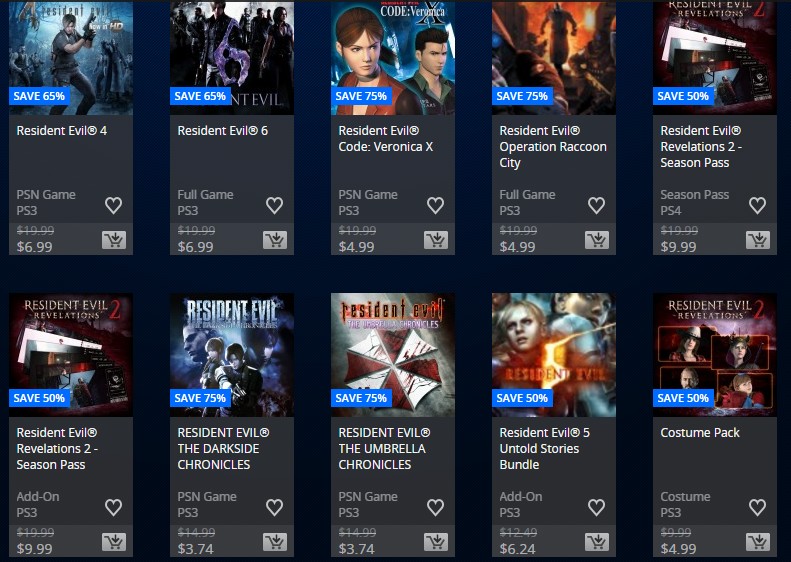
Task: Add Costume Pack to cart
Action: (x=758, y=542)
